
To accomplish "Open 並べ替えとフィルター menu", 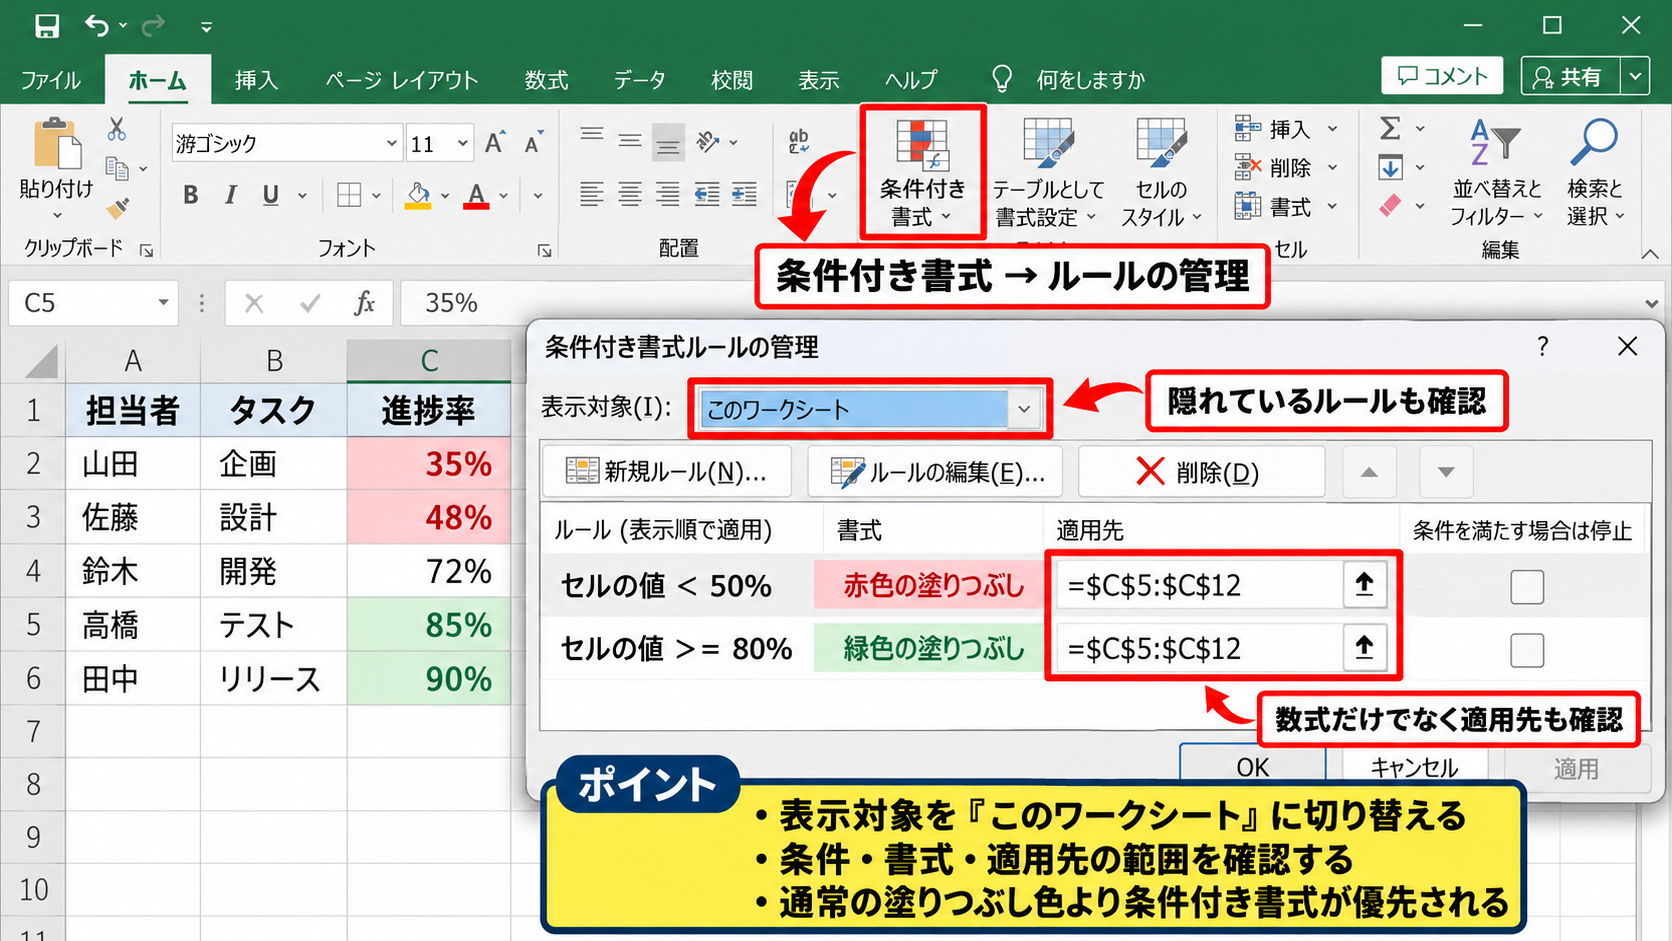I will [1496, 172].
